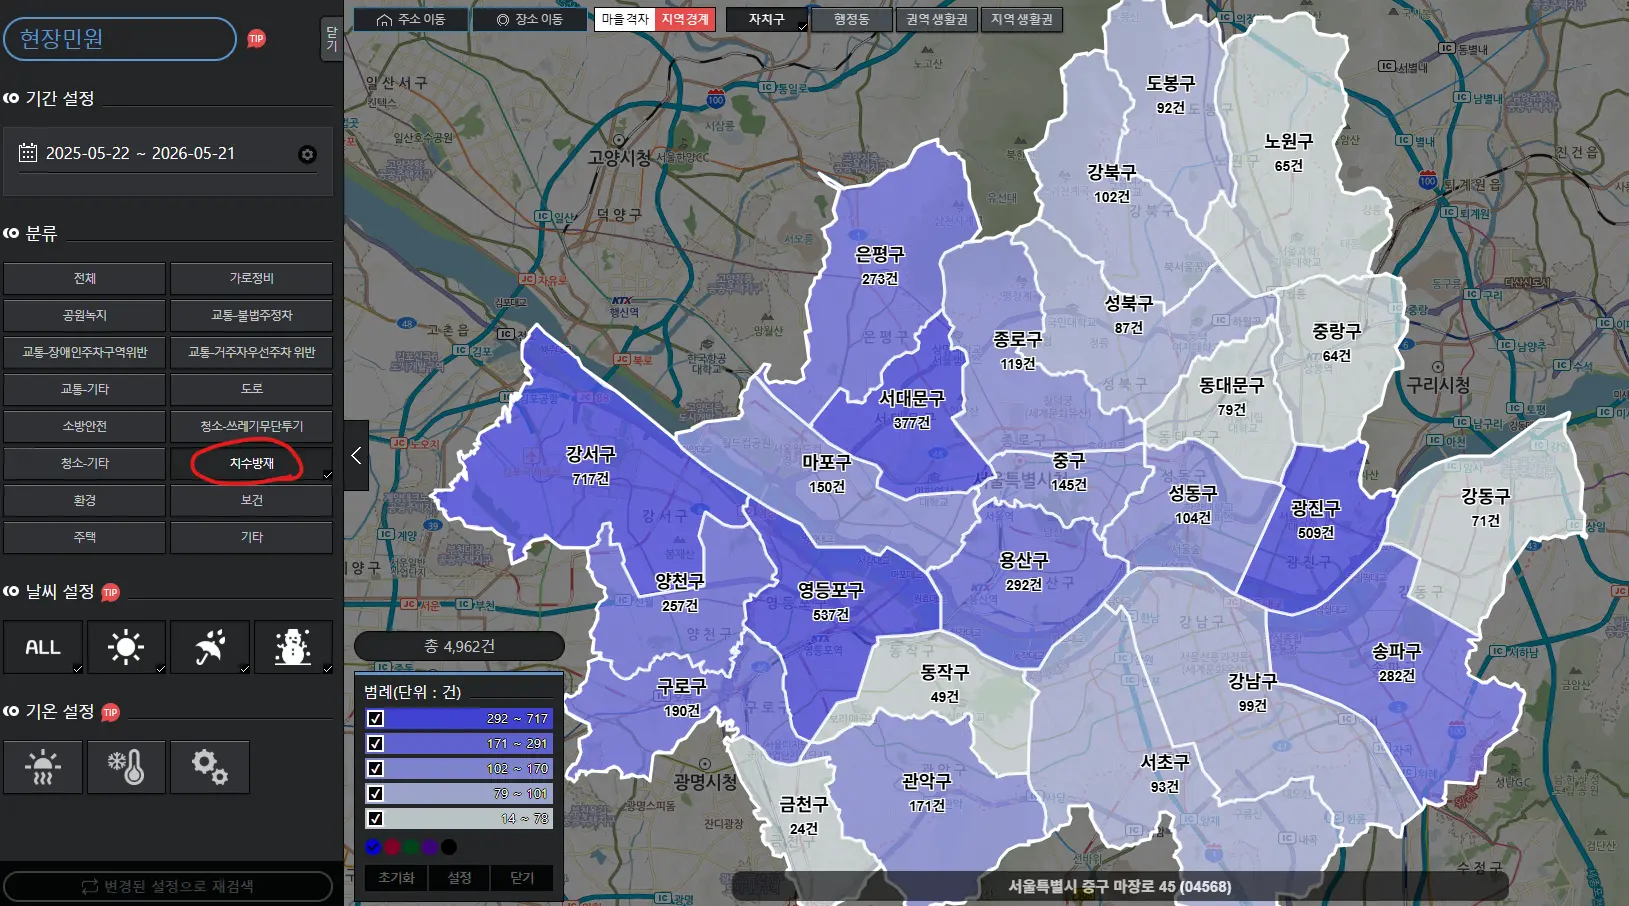Click 강서구 district label on map
Screen dimensions: 1629x906
tap(591, 454)
